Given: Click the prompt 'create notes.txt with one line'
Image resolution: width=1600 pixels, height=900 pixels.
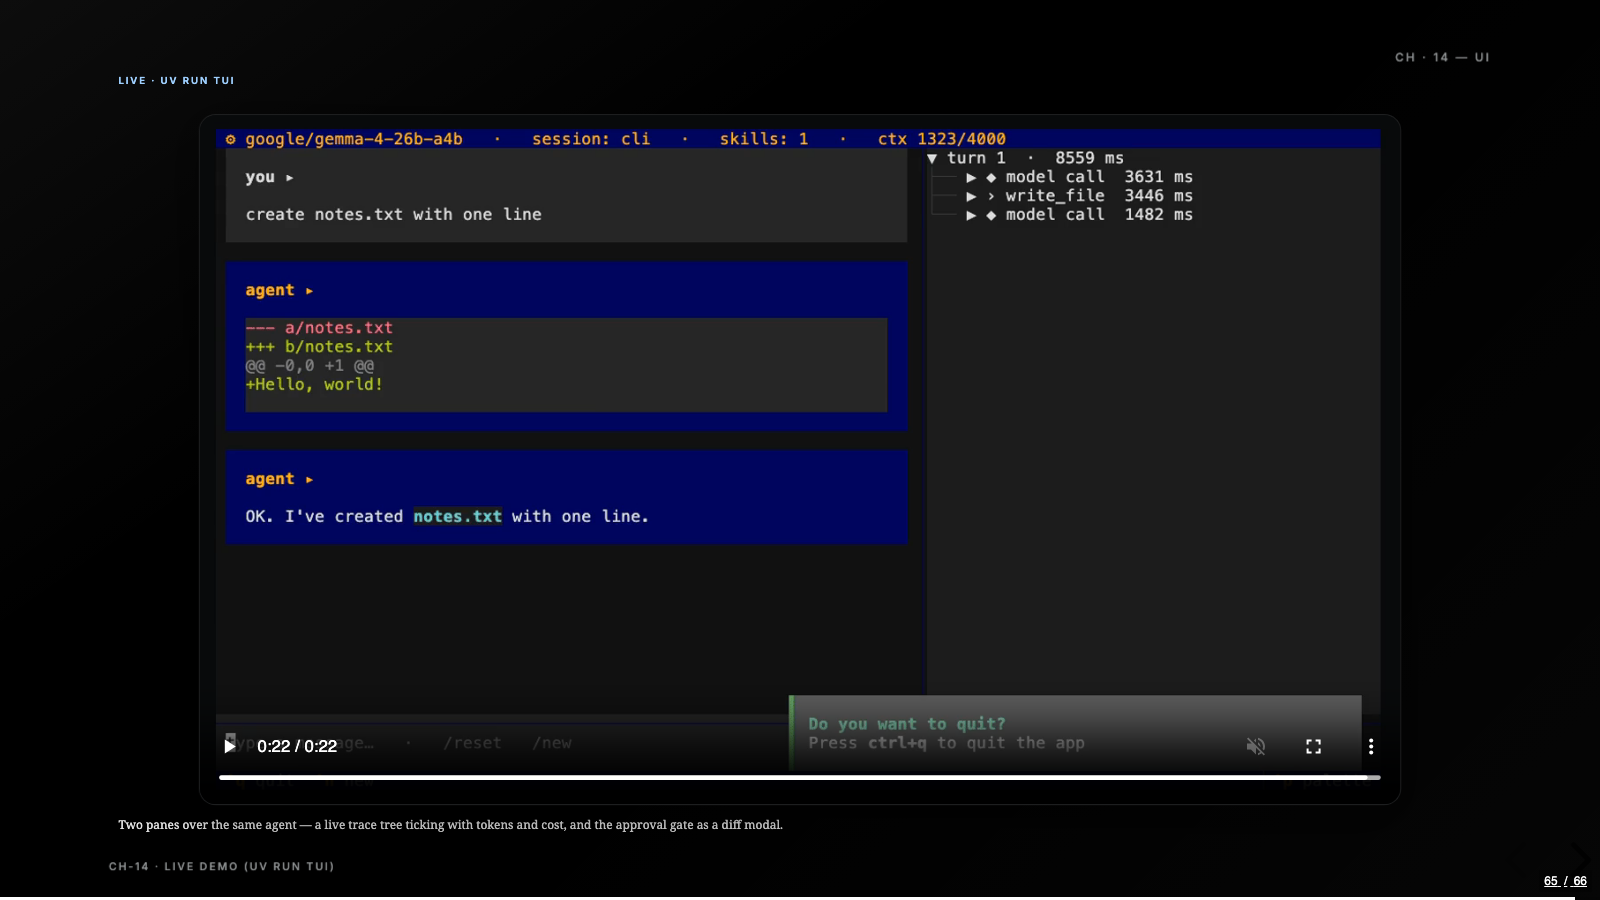Looking at the screenshot, I should tap(394, 214).
